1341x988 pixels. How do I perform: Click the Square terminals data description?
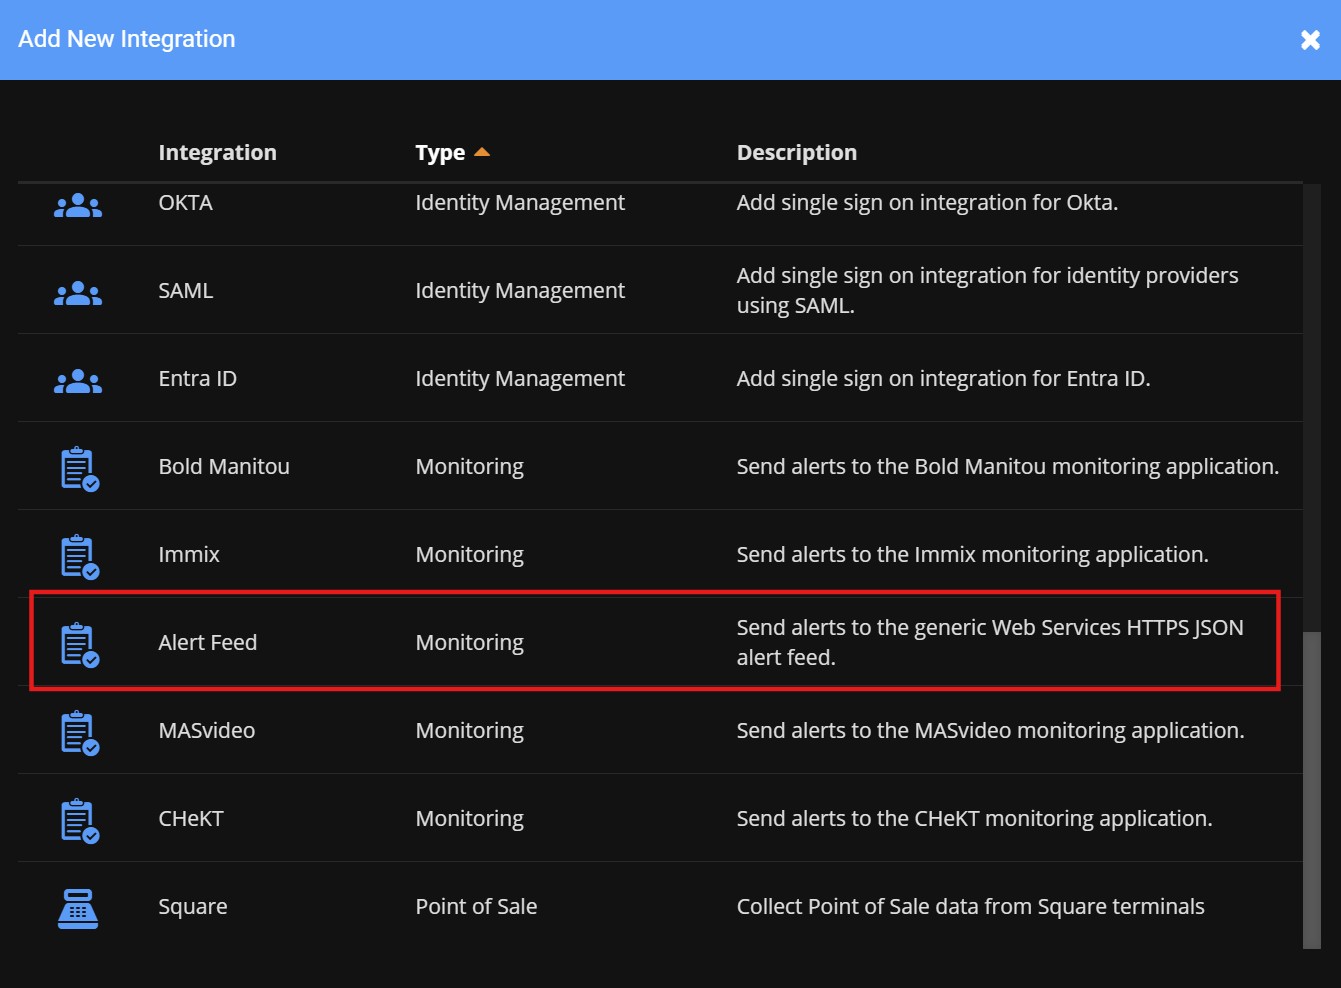pos(971,907)
